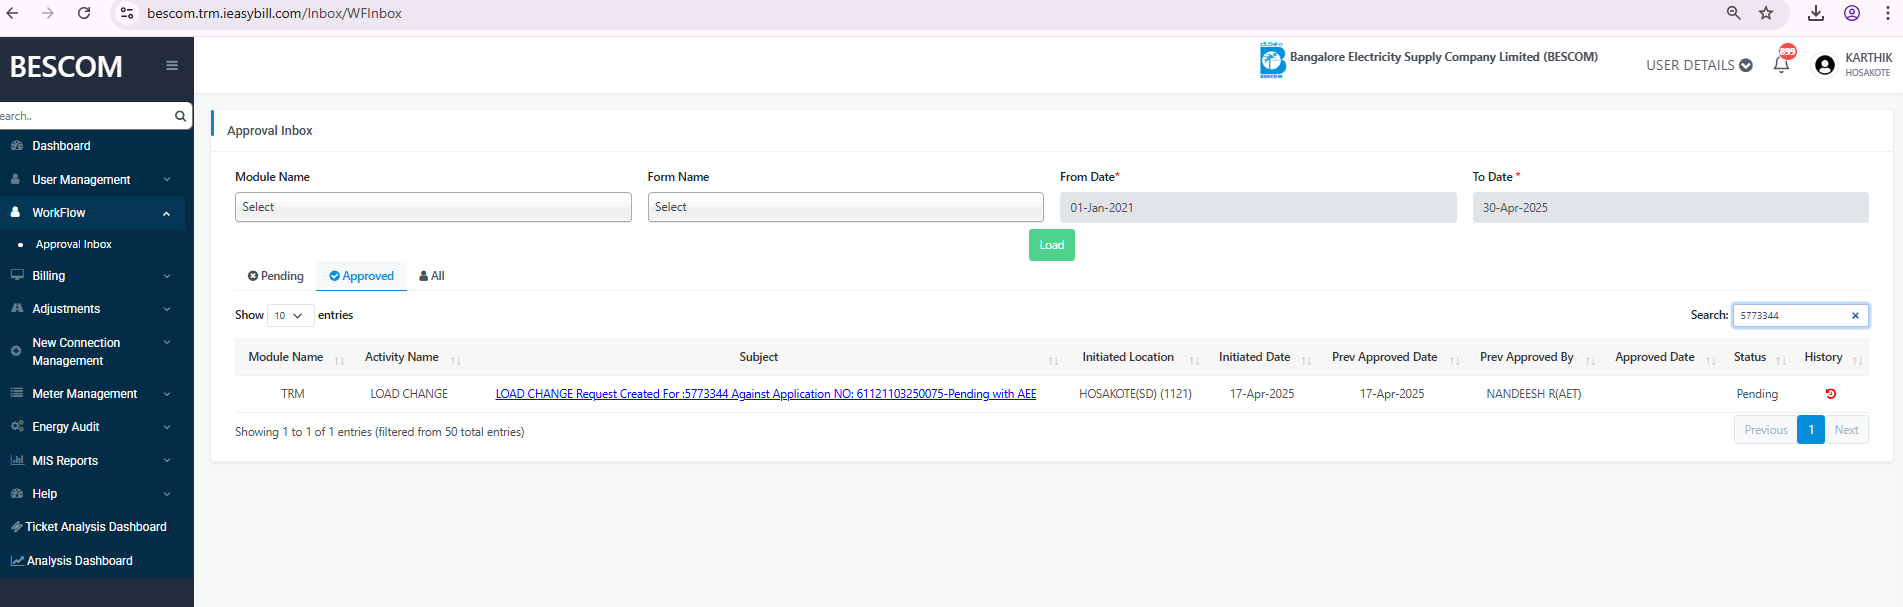Click the BESCOM company logo icon

[x=1272, y=61]
